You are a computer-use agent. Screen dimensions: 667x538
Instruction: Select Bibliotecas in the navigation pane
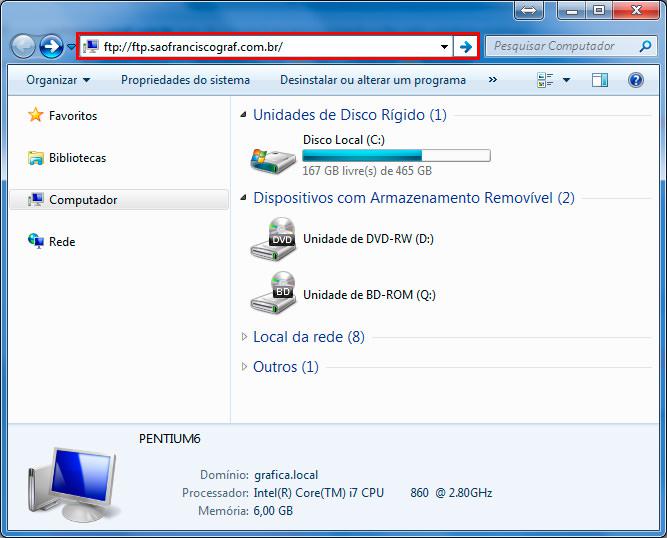[x=77, y=158]
